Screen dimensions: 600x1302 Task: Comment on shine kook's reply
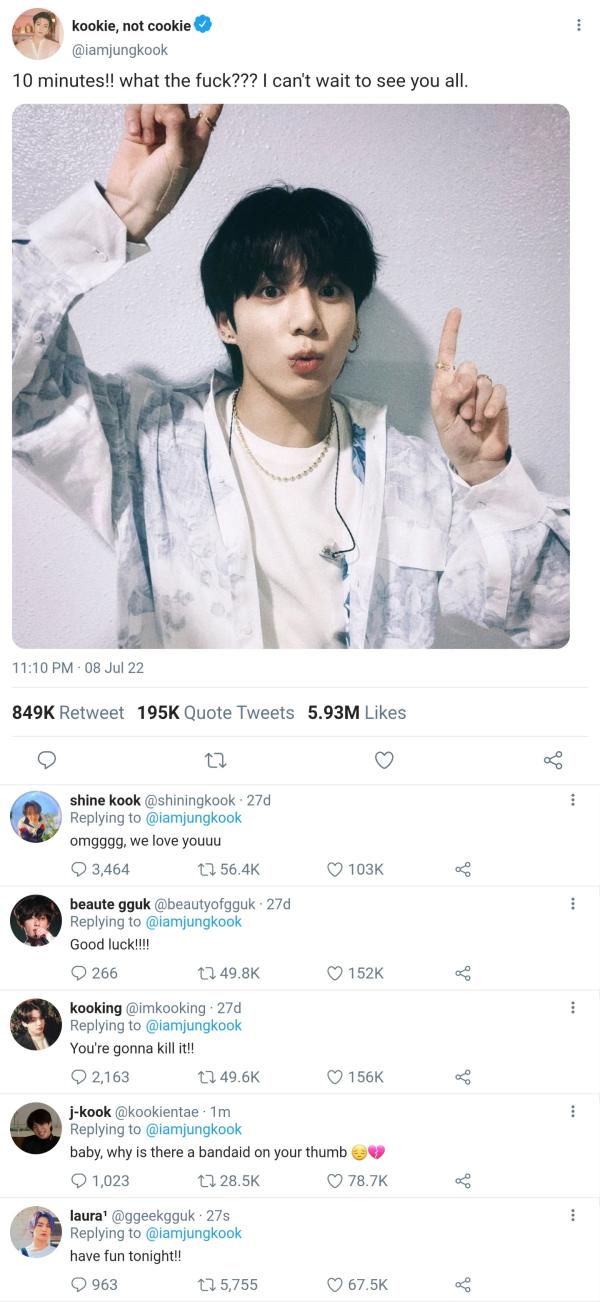(x=79, y=870)
